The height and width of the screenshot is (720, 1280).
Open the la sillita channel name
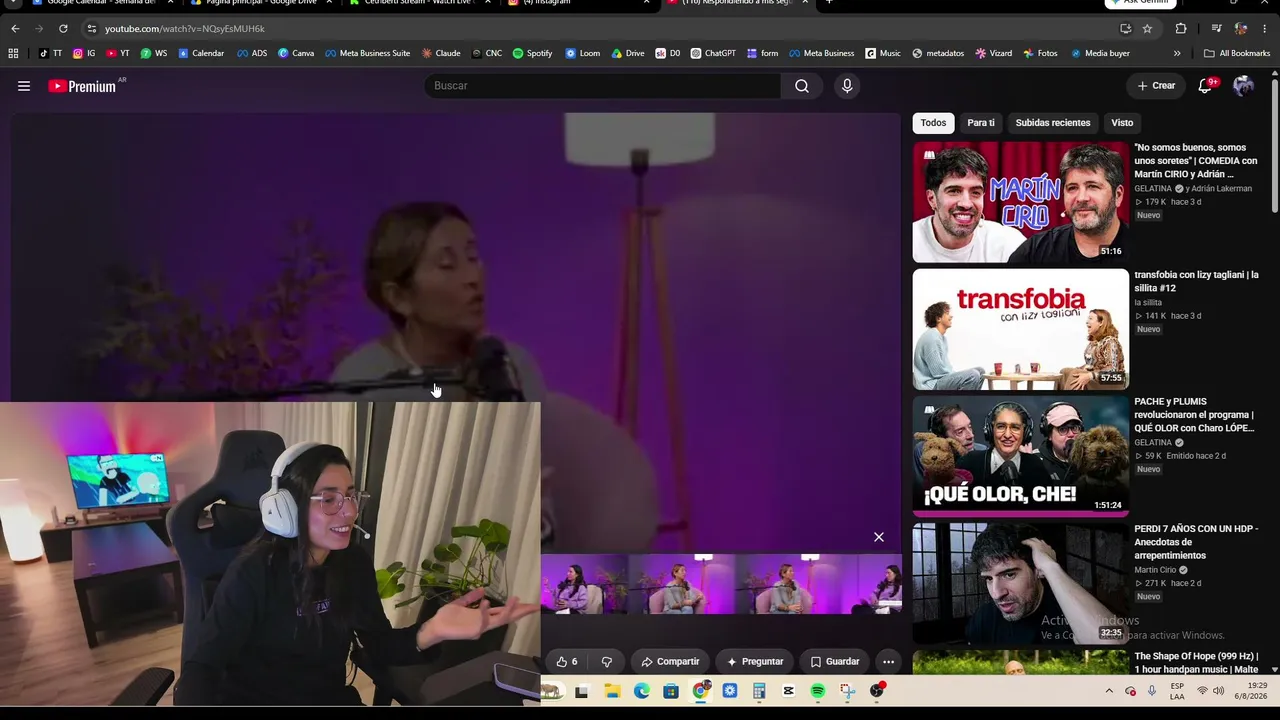click(x=1148, y=302)
